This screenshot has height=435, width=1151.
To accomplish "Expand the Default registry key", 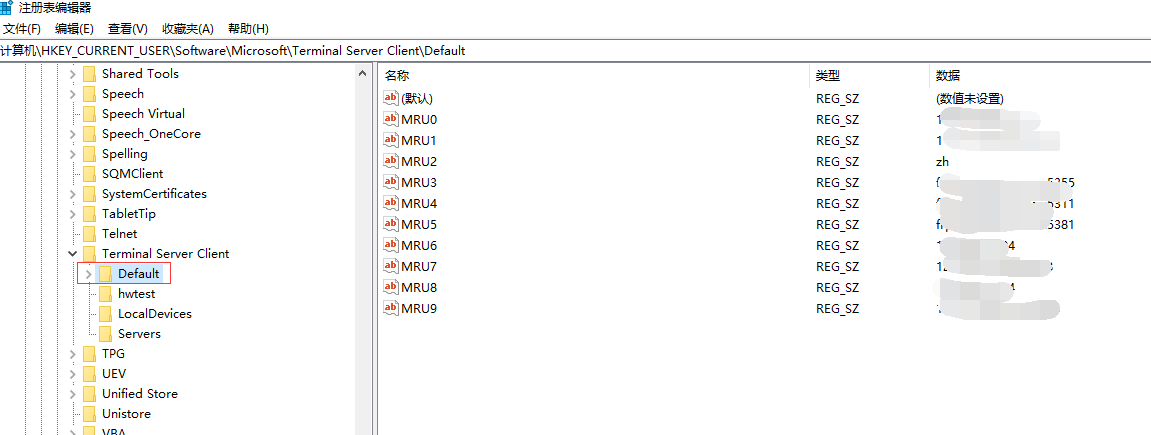I will tap(88, 274).
